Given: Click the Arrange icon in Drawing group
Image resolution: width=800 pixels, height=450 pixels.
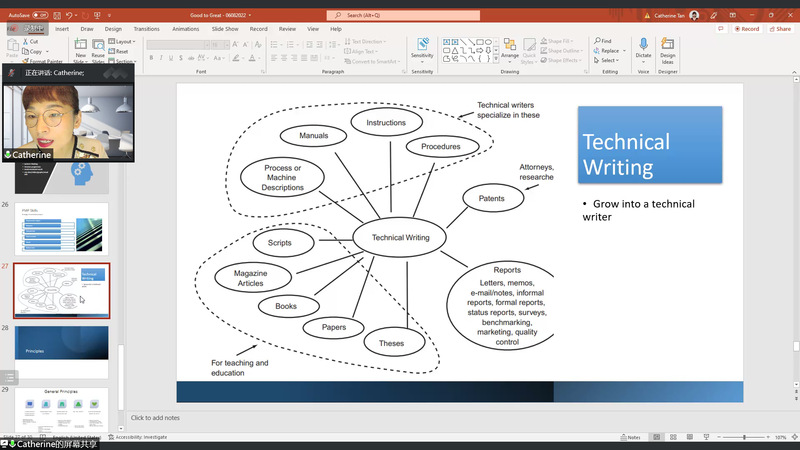Looking at the screenshot, I should tap(510, 50).
